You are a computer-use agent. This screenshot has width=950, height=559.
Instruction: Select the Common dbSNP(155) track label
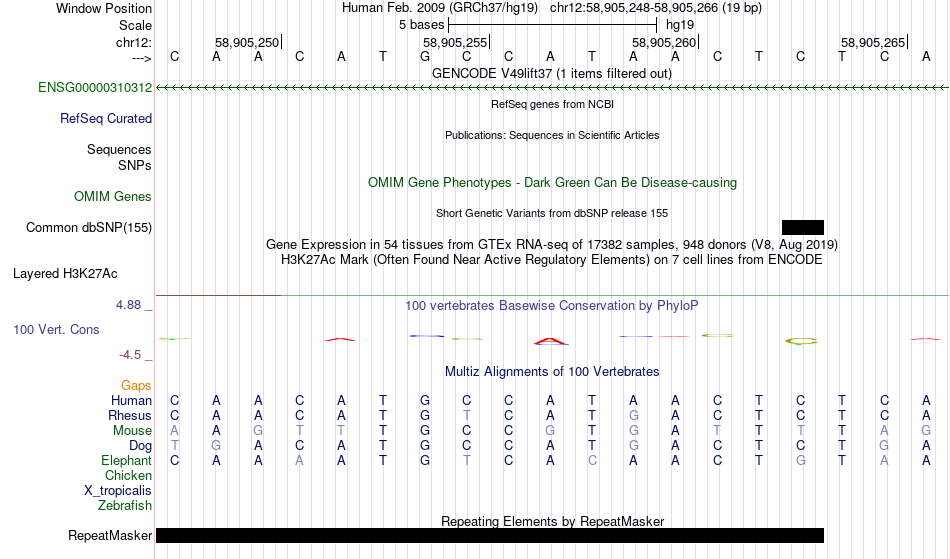tap(89, 228)
